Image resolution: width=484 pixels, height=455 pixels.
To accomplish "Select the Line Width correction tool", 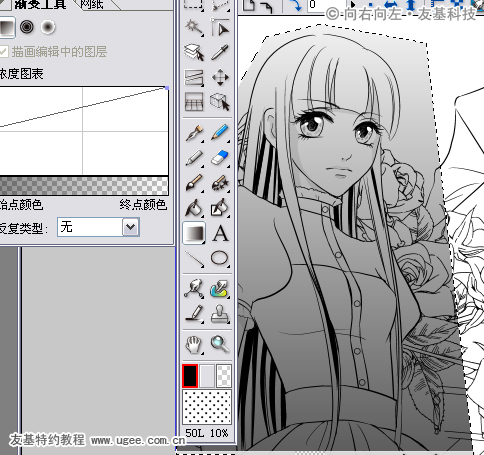I will [194, 314].
